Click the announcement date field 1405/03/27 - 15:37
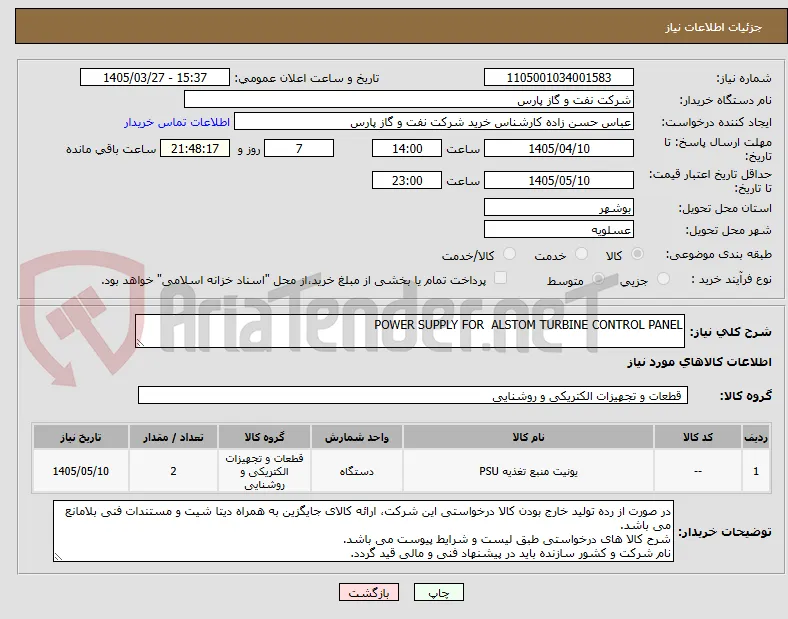 coord(155,77)
